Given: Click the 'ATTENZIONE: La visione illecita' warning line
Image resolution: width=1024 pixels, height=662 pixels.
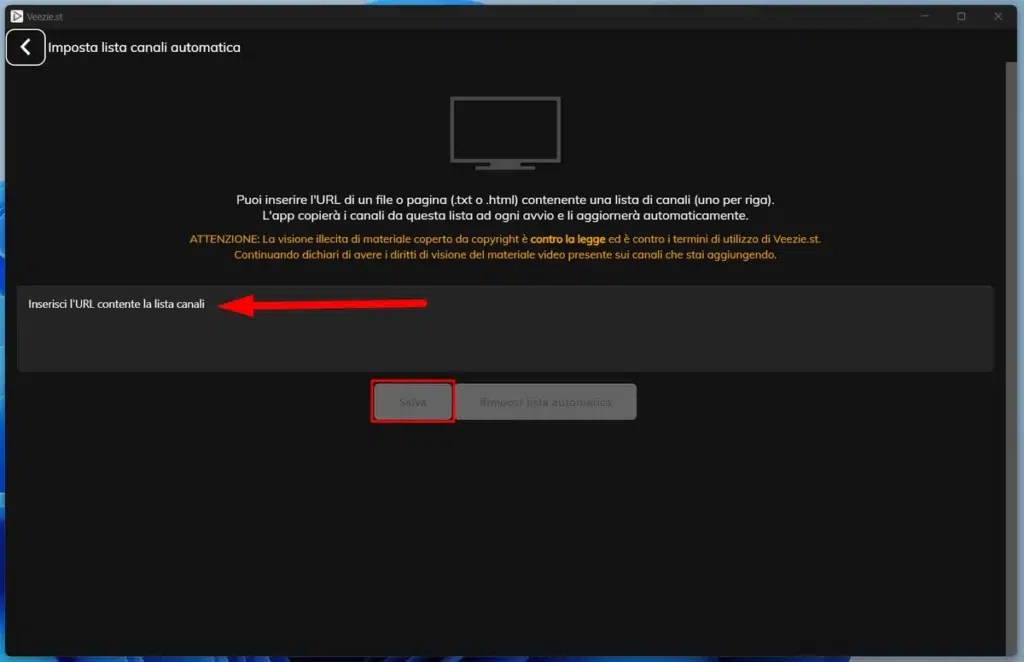Looking at the screenshot, I should pos(505,239).
